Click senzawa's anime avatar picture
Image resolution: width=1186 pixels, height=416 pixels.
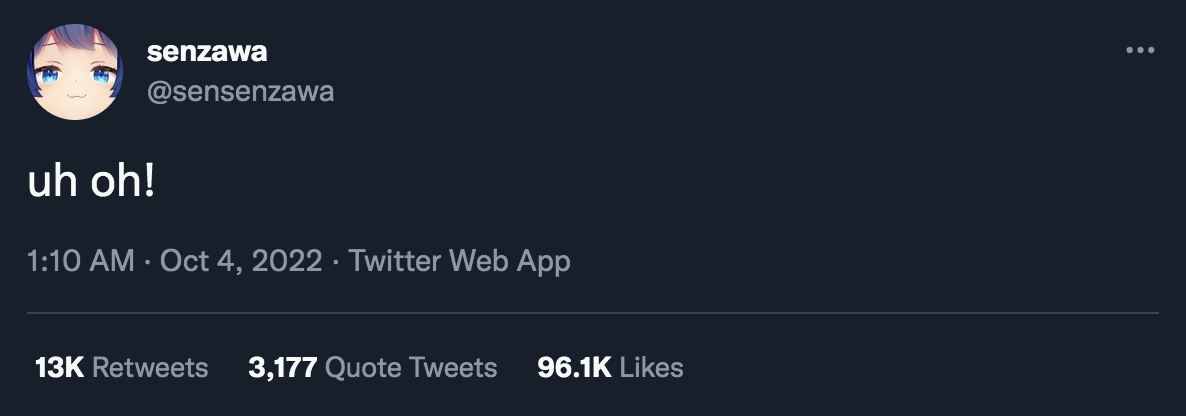[73, 73]
